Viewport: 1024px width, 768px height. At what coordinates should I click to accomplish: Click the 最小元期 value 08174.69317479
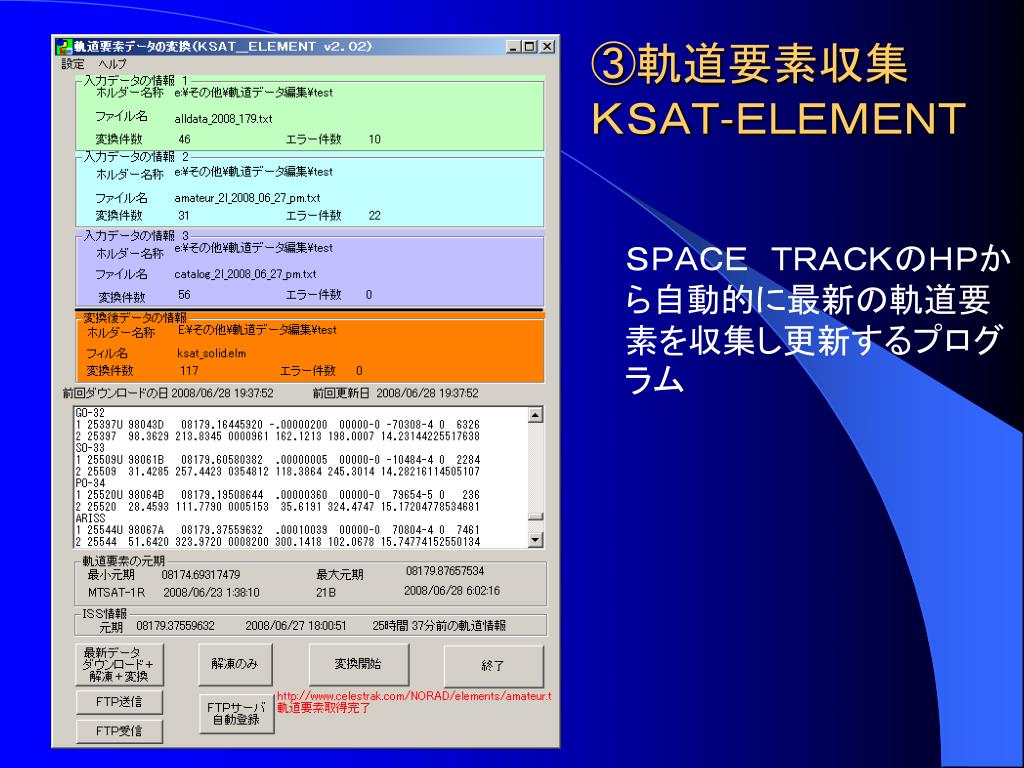point(200,575)
